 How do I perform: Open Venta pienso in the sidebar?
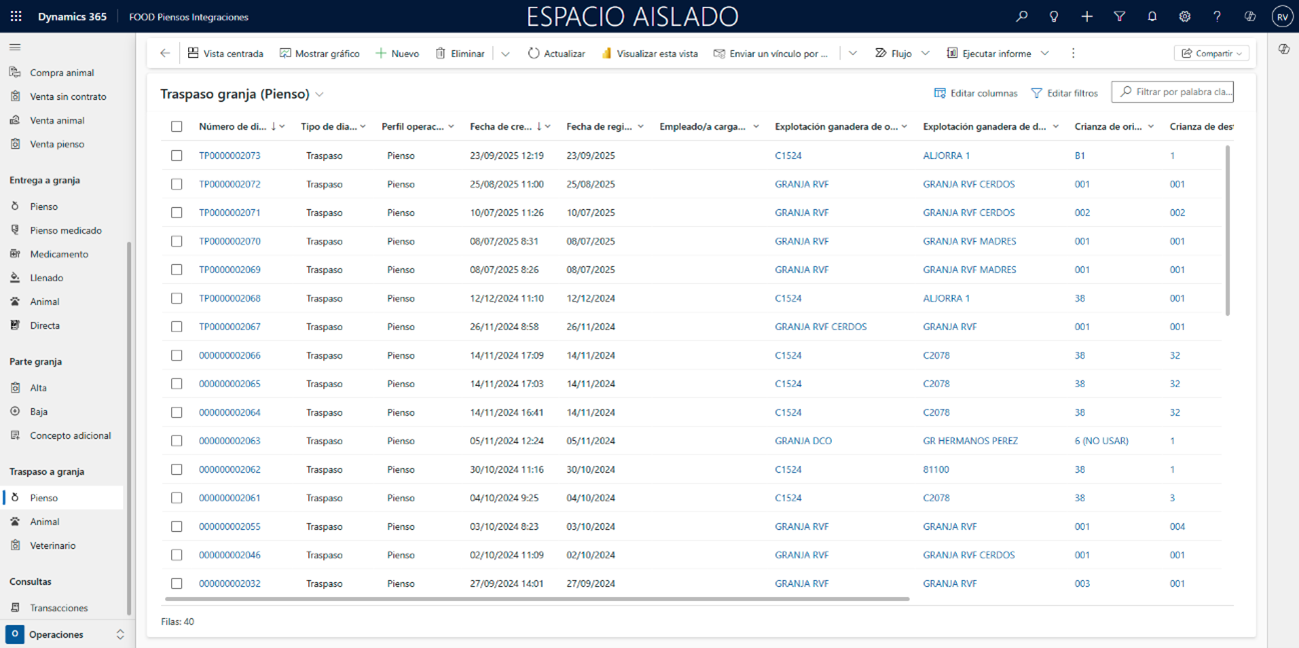coord(57,144)
